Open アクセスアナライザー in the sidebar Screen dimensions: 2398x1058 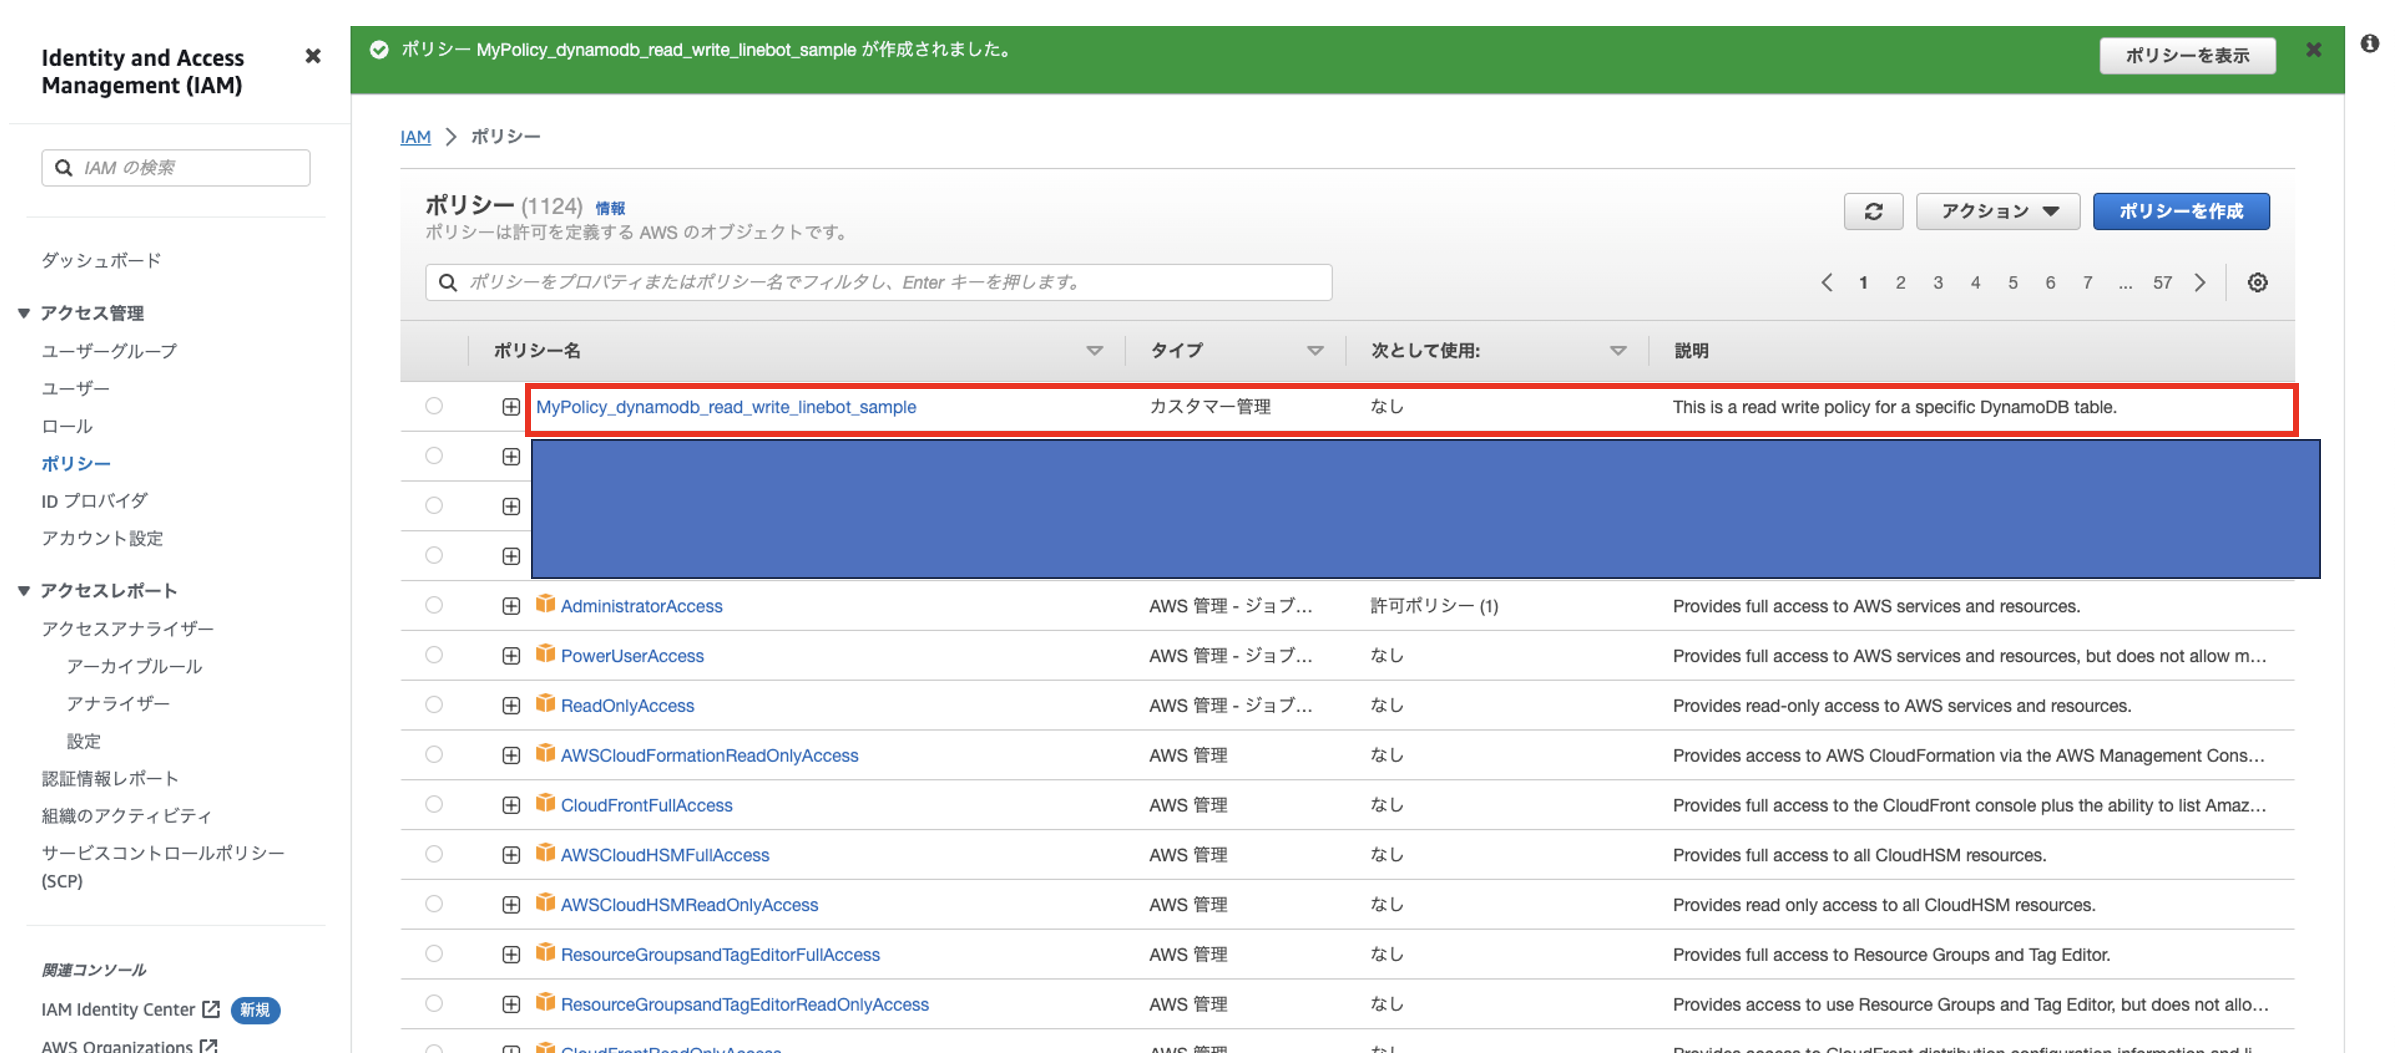coord(127,628)
